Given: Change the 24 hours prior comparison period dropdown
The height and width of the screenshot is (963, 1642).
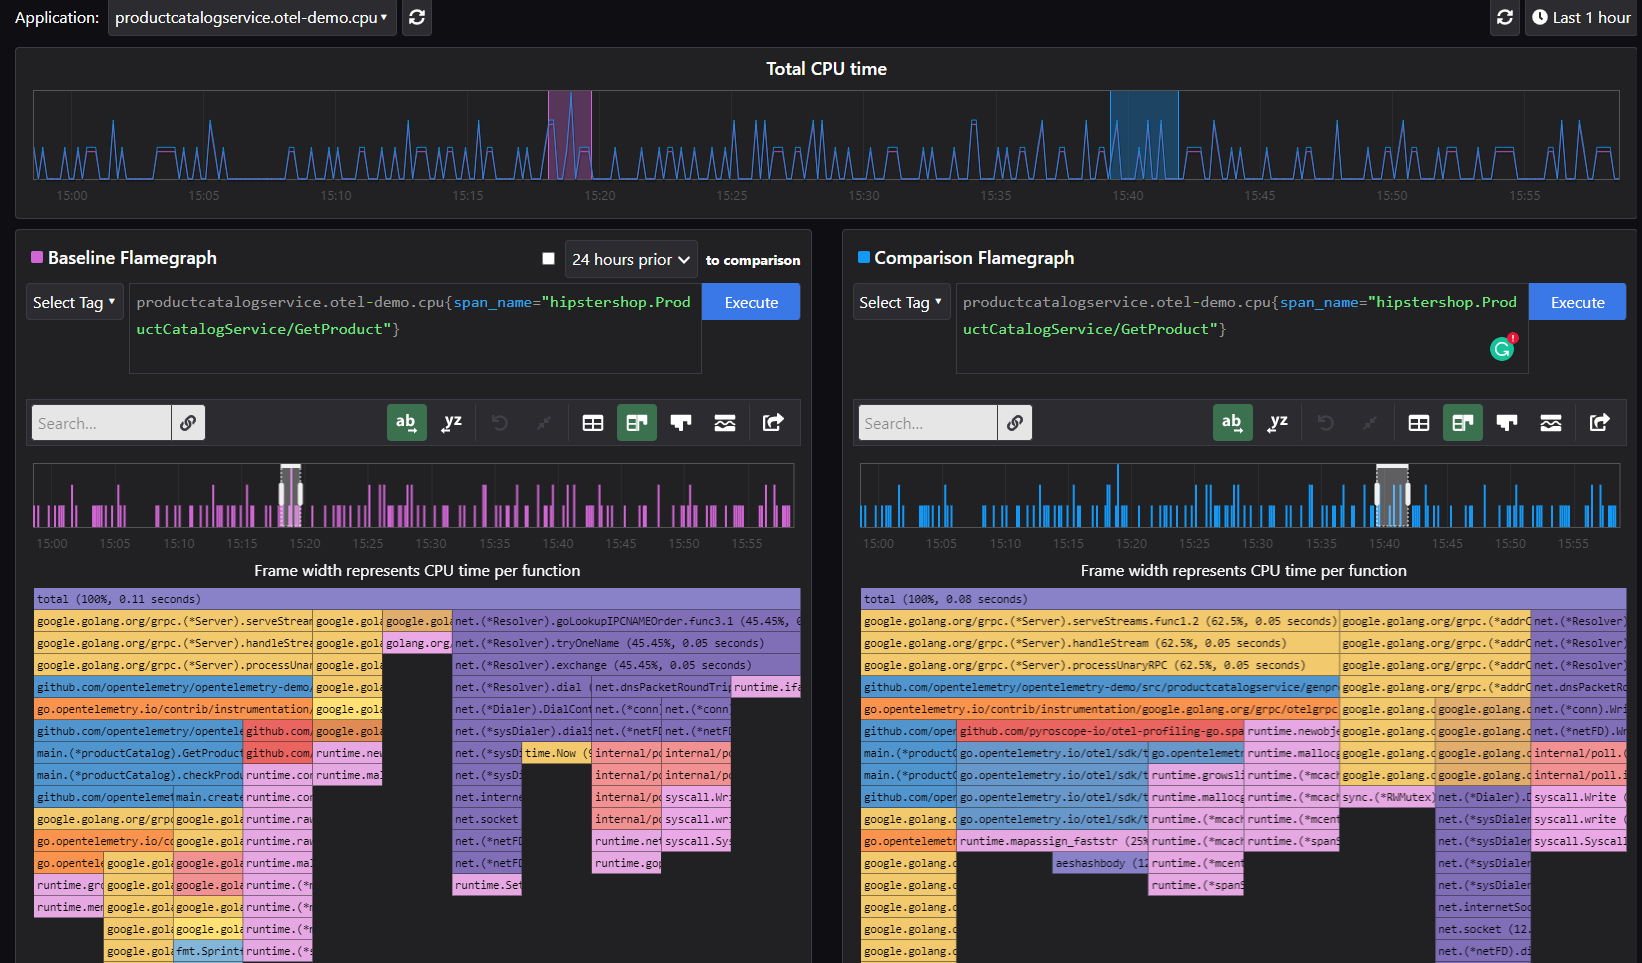Looking at the screenshot, I should coord(631,259).
